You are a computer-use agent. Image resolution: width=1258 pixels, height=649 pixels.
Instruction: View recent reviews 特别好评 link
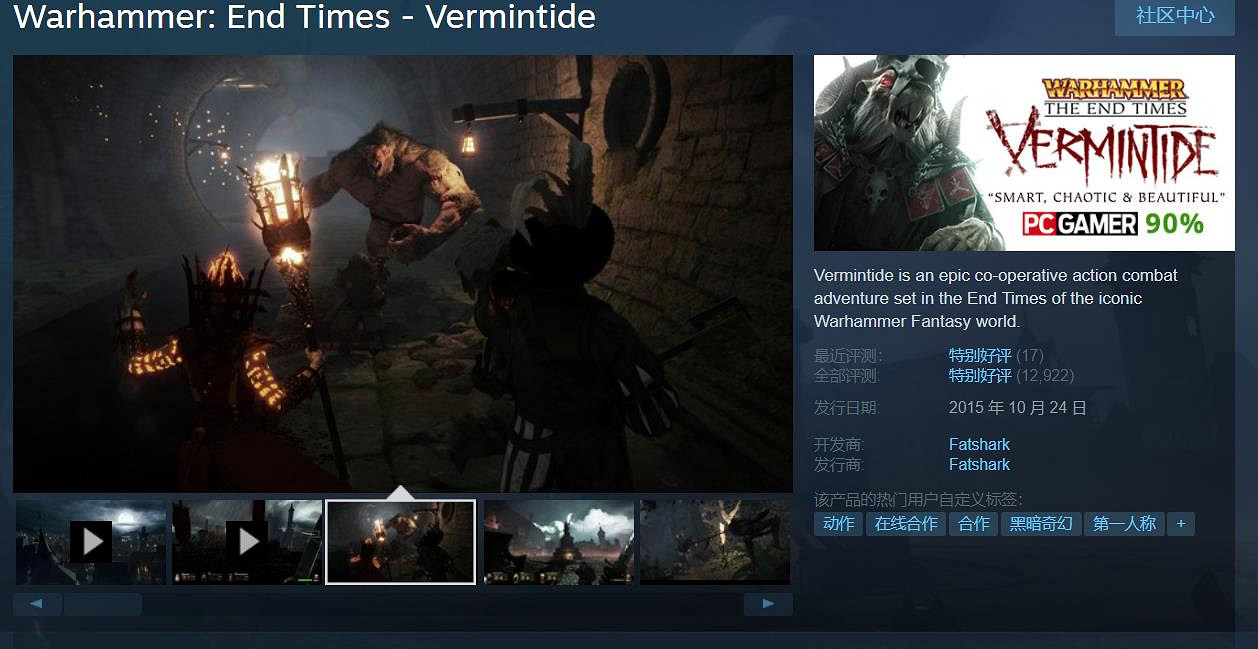click(x=980, y=355)
